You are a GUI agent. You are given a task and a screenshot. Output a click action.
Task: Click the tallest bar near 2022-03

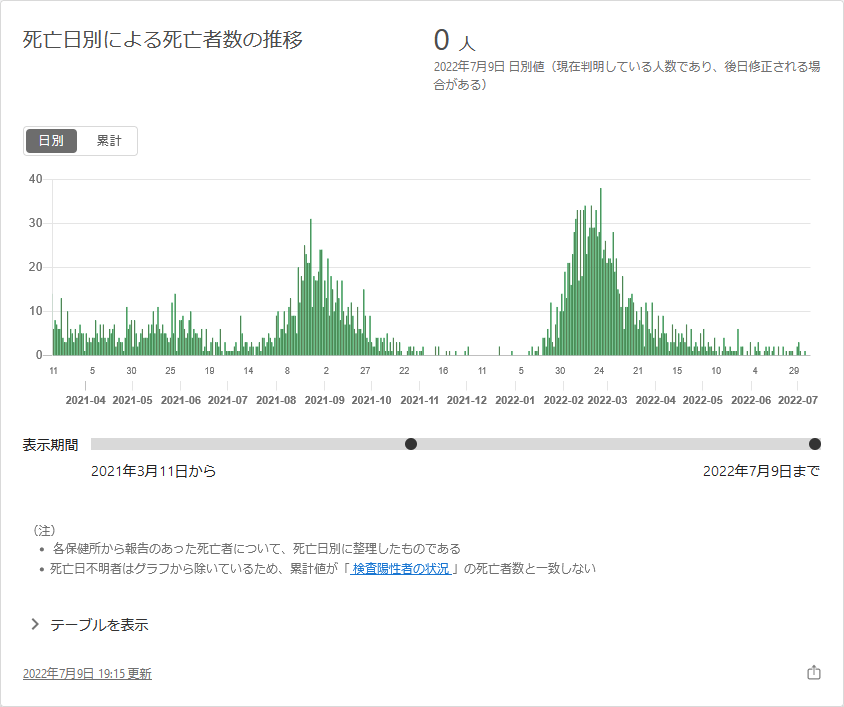(601, 272)
